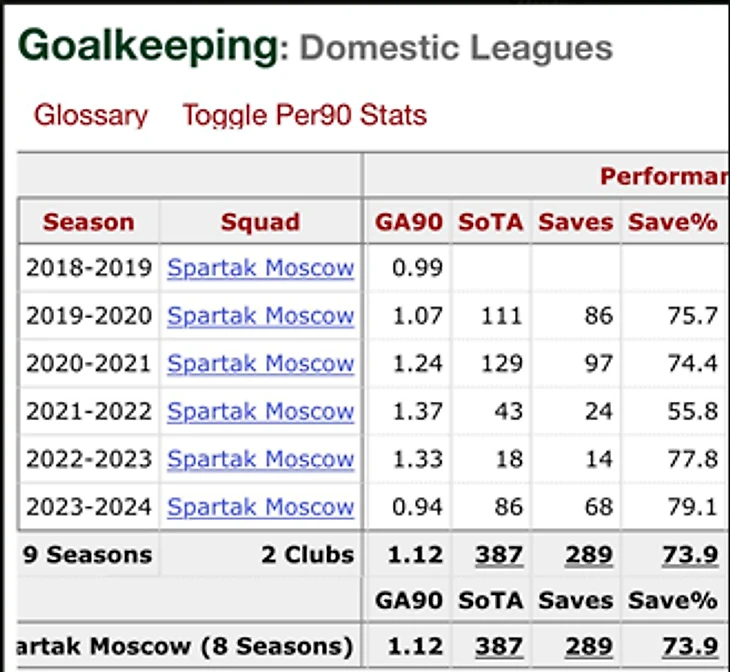Open the Glossary link
This screenshot has height=672, width=730.
click(x=90, y=115)
